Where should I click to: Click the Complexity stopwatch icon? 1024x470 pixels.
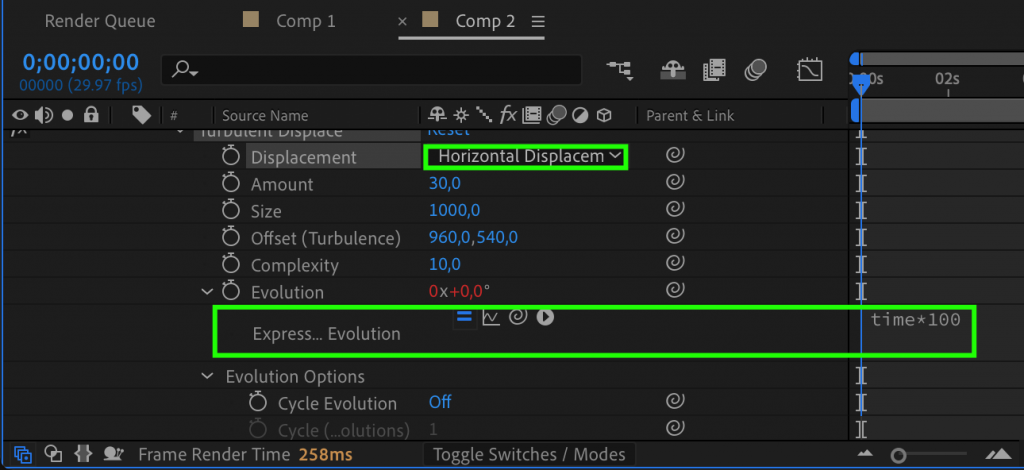tap(232, 265)
